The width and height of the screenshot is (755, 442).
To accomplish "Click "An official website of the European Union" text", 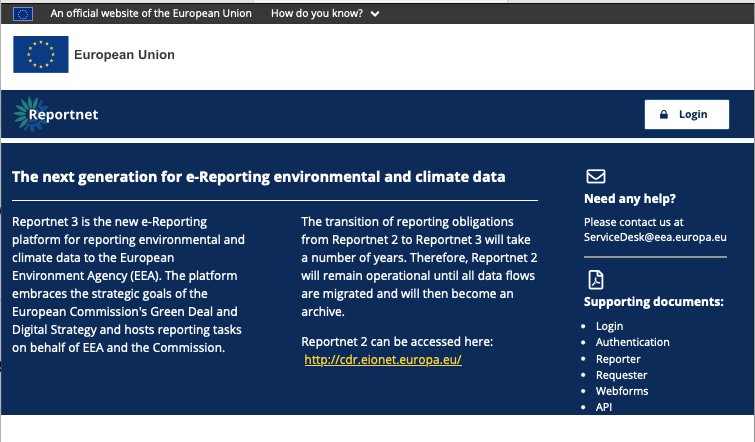I will 150,14.
